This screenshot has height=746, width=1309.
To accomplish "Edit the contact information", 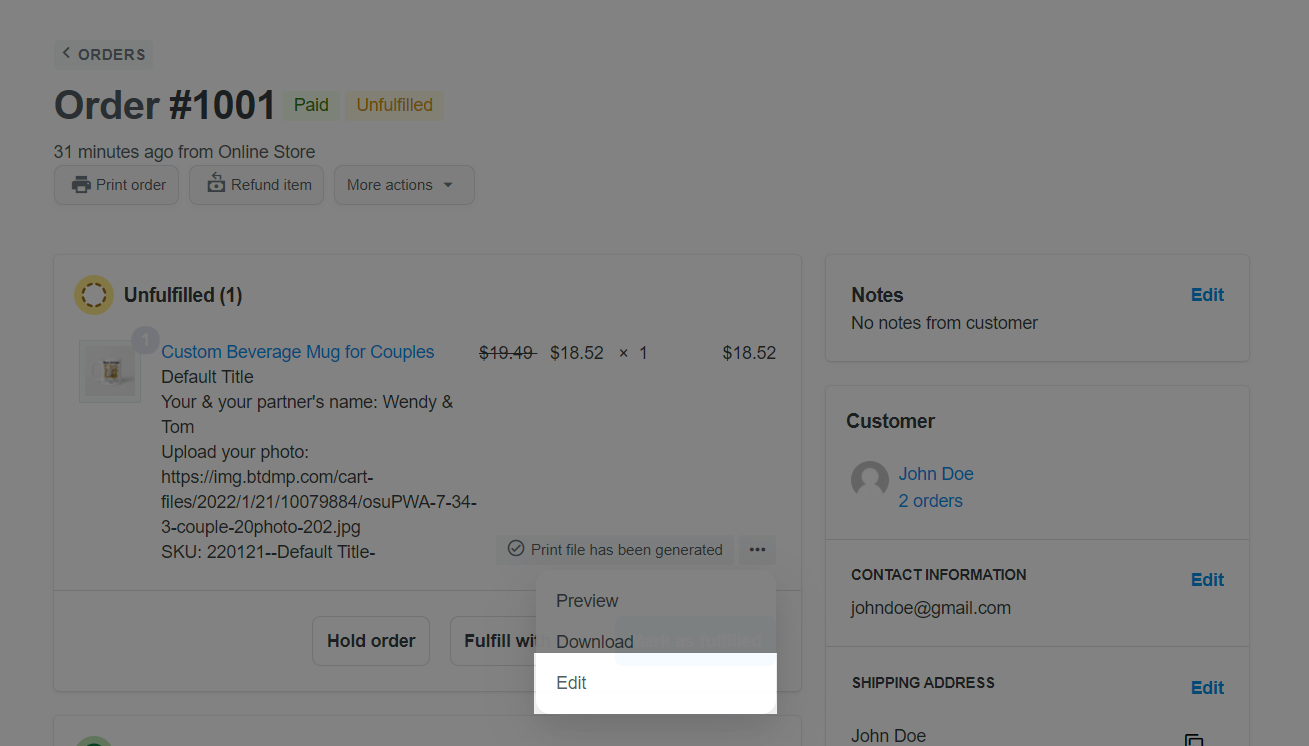I will [1207, 580].
